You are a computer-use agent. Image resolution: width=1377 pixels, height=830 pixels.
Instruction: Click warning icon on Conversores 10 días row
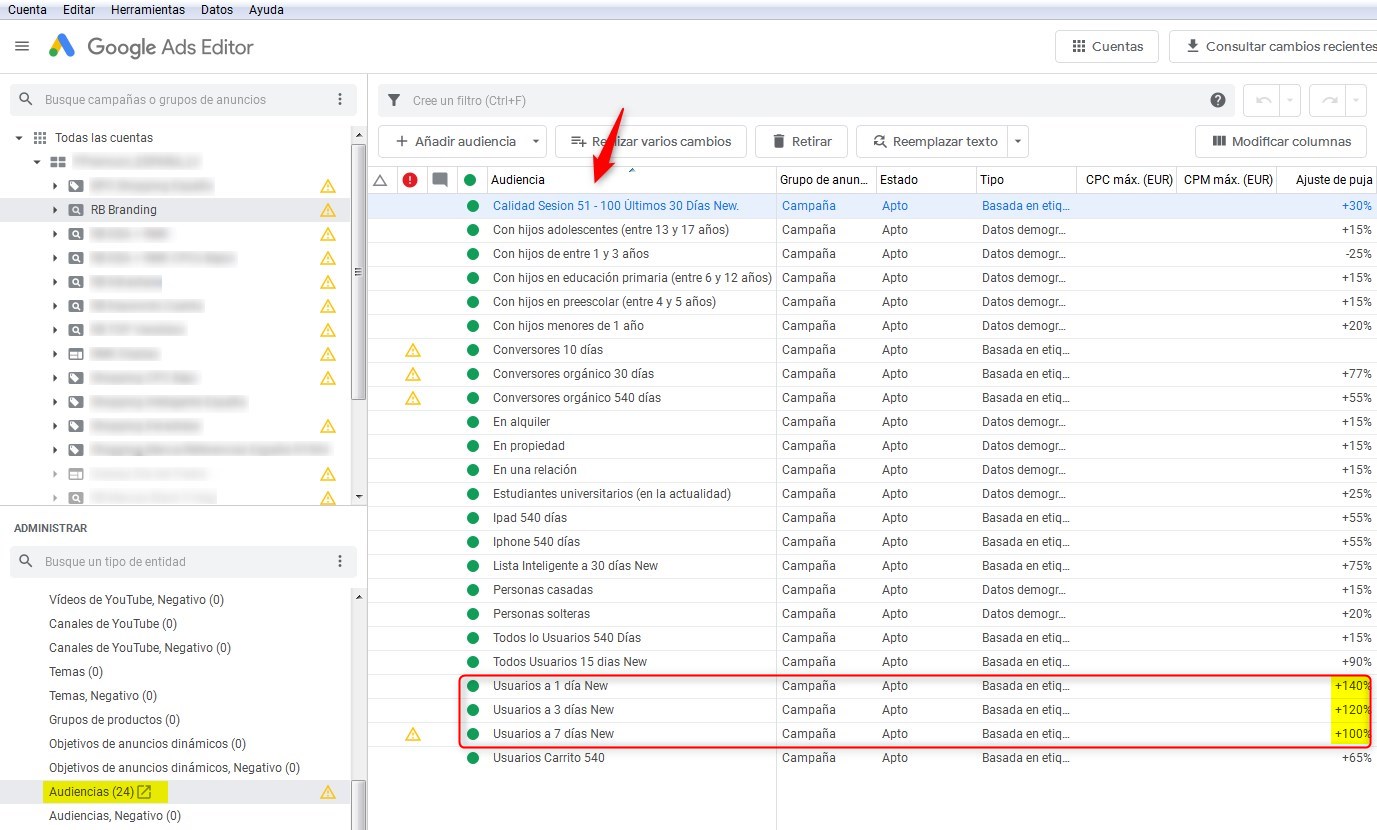(x=412, y=350)
